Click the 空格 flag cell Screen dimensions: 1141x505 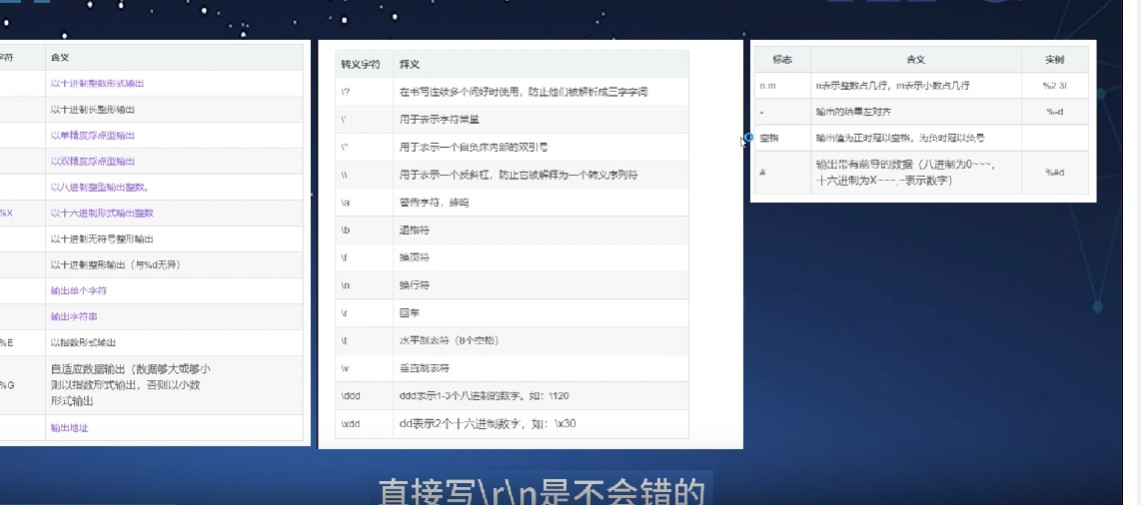click(782, 138)
